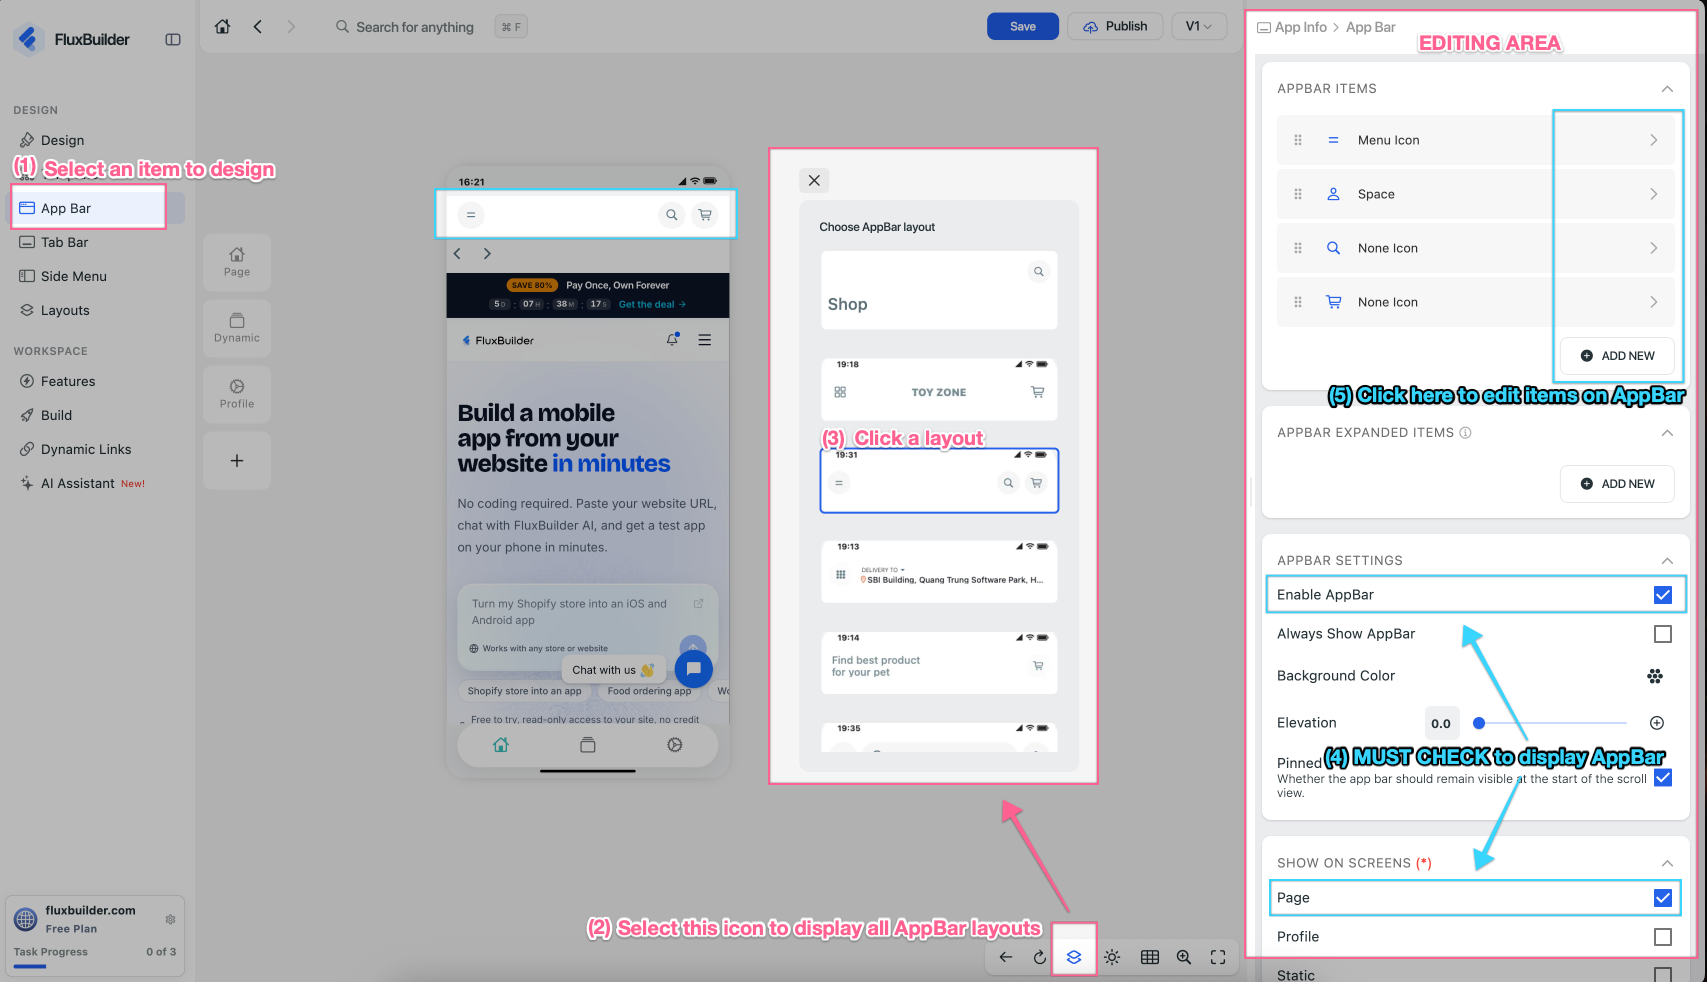Tap the middle tab icon in preview bottom bar
The height and width of the screenshot is (982, 1707).
(588, 745)
